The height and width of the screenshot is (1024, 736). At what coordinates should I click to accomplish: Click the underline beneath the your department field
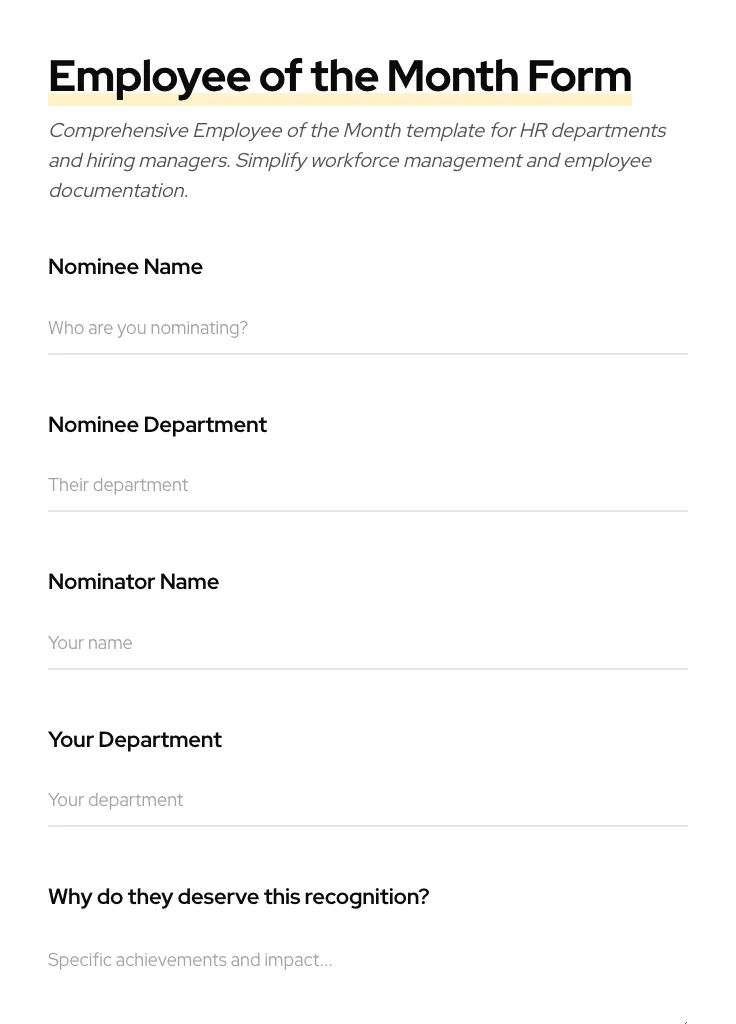tap(368, 827)
